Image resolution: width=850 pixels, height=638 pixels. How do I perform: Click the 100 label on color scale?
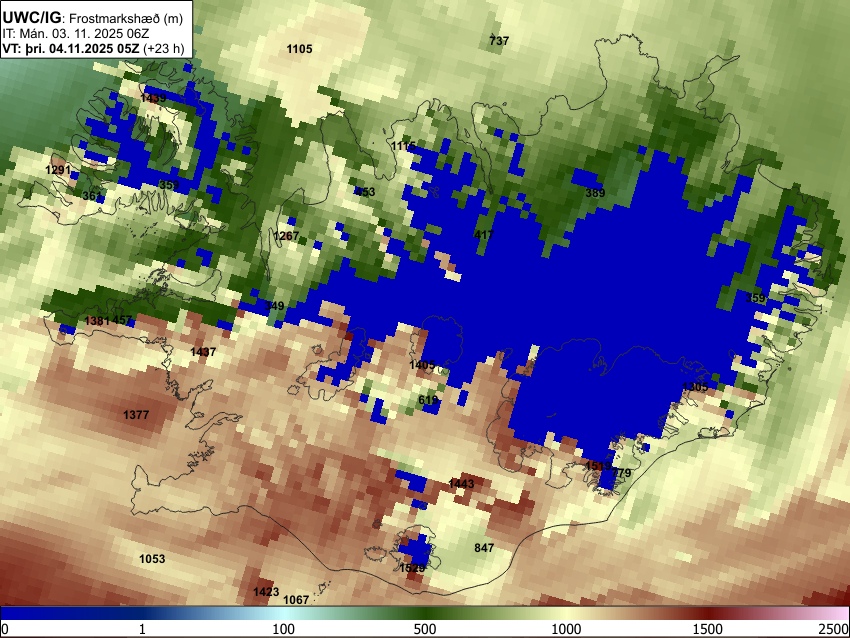pos(284,629)
